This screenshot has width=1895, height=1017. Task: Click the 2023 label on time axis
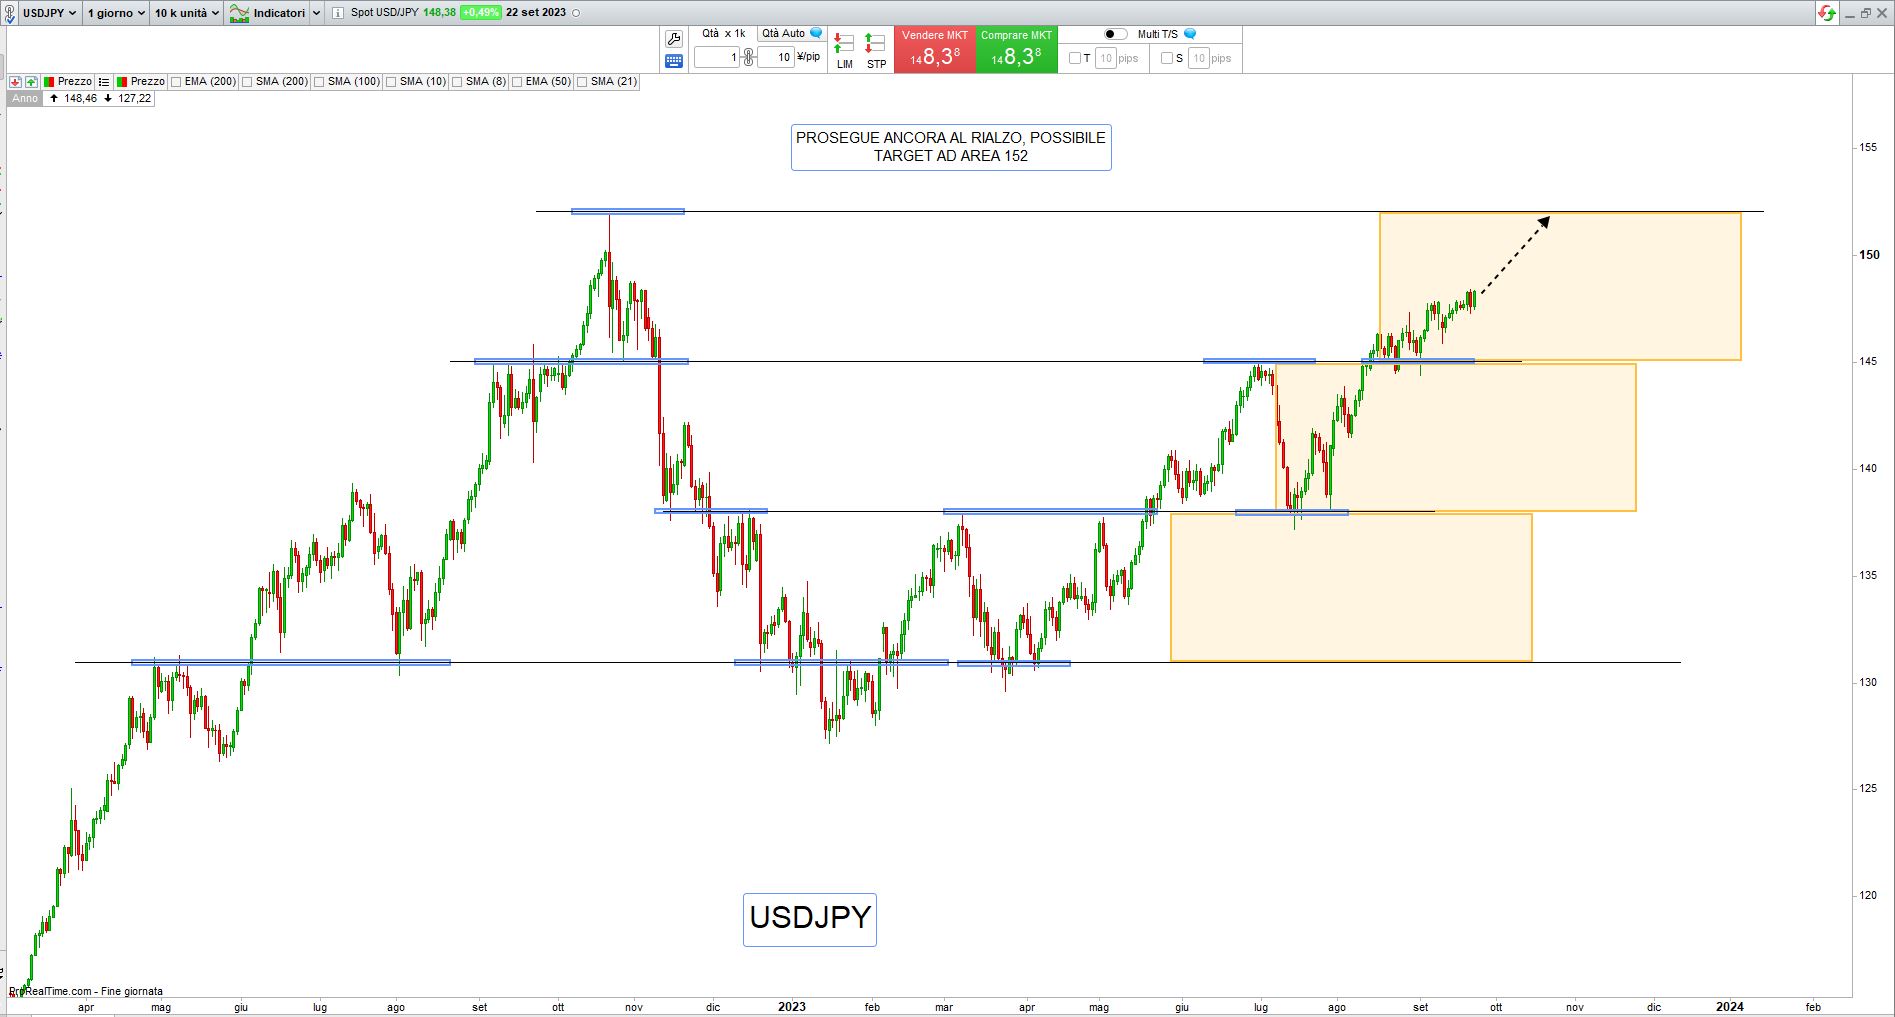(792, 1007)
